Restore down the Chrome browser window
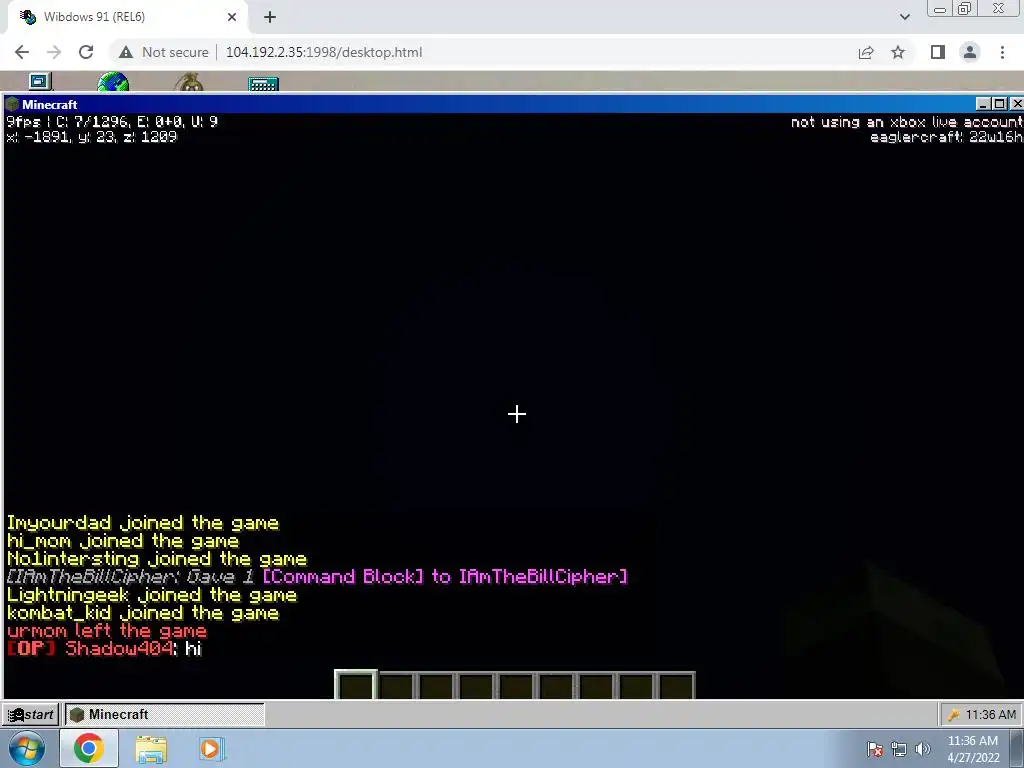 coord(964,8)
